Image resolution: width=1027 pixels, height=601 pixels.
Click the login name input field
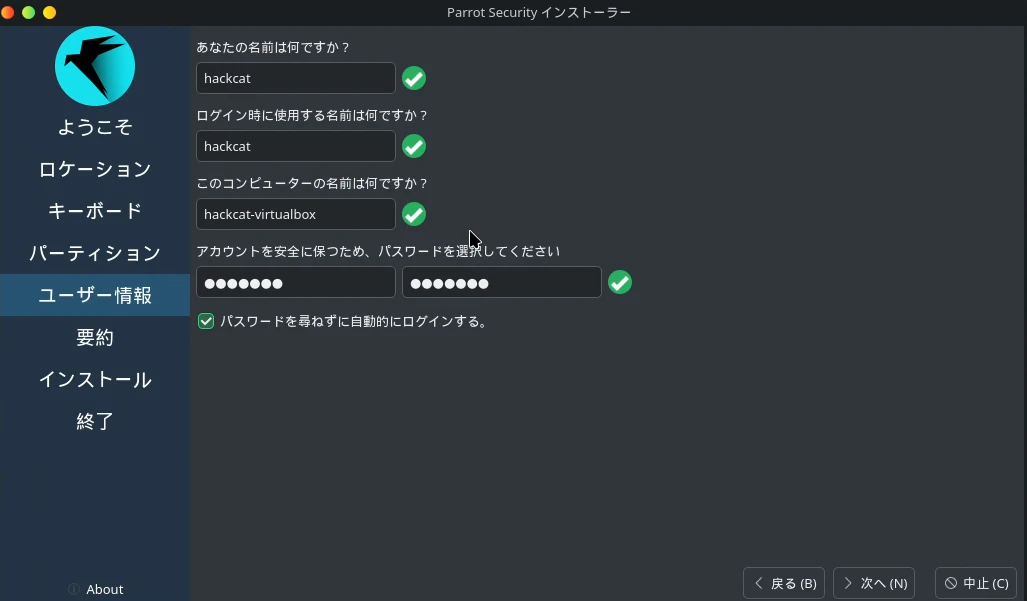[296, 146]
